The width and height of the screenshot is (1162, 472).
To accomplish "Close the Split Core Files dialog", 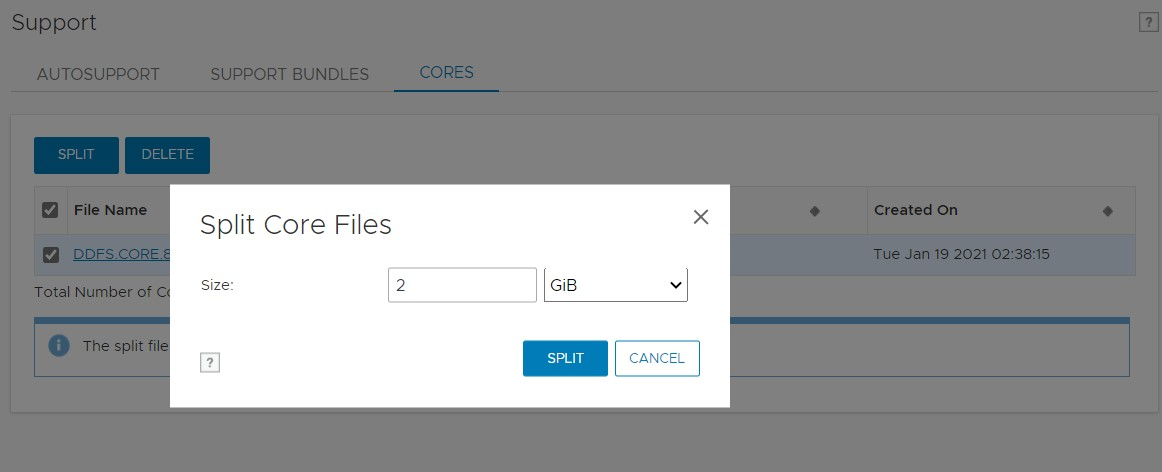I will (x=701, y=217).
